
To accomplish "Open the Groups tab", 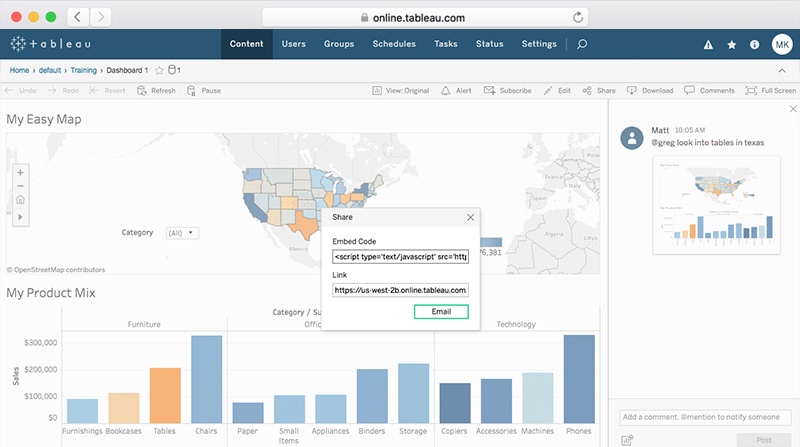I will (x=339, y=44).
